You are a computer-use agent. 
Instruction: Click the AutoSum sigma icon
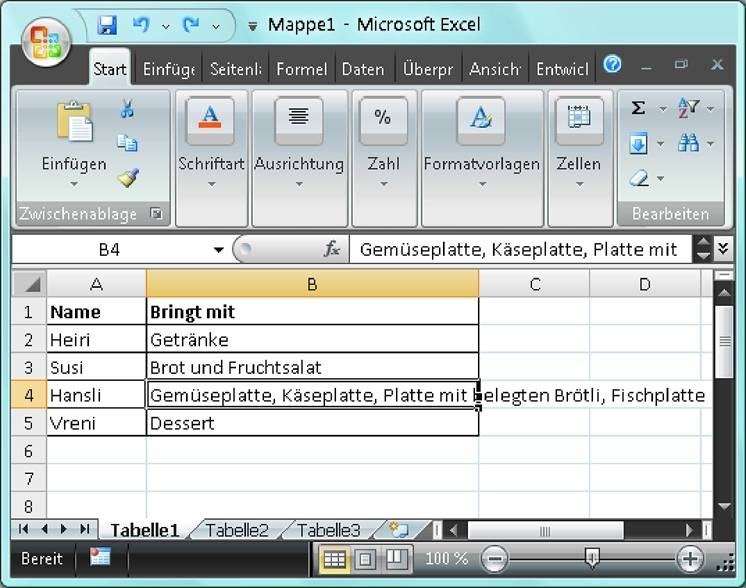pos(638,108)
